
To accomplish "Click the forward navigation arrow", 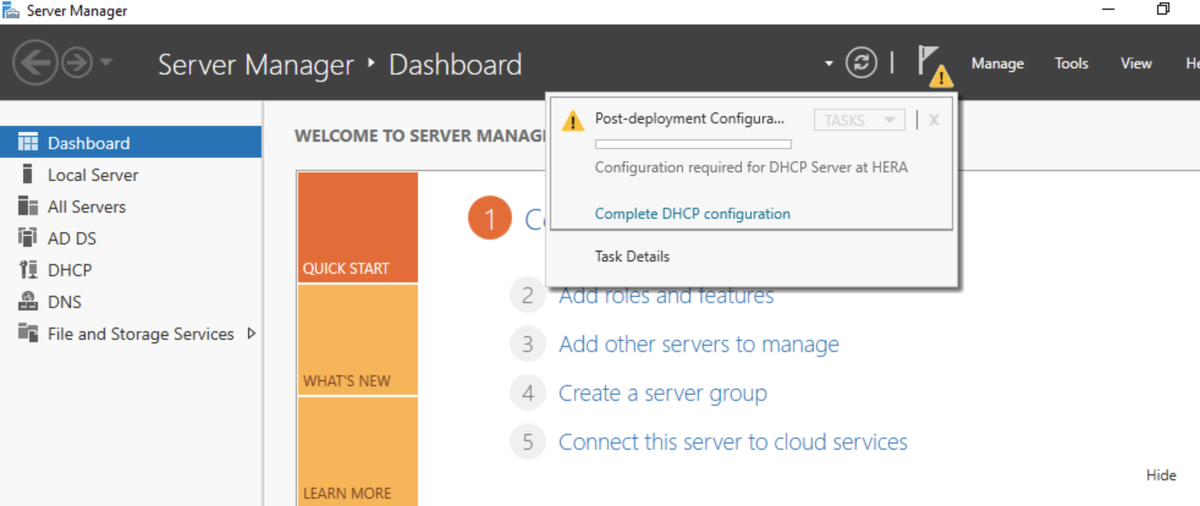I will click(x=77, y=63).
